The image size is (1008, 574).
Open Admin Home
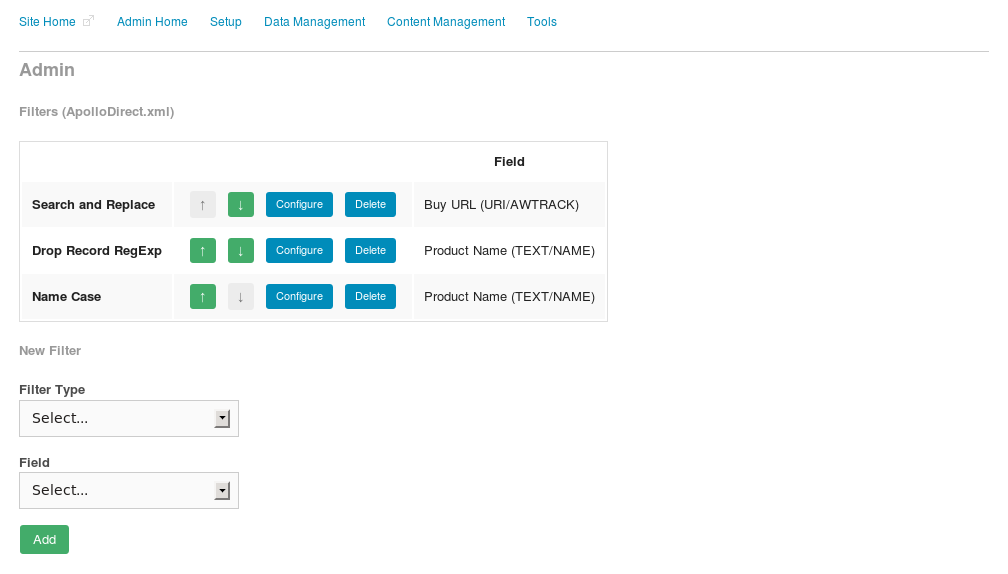point(152,22)
